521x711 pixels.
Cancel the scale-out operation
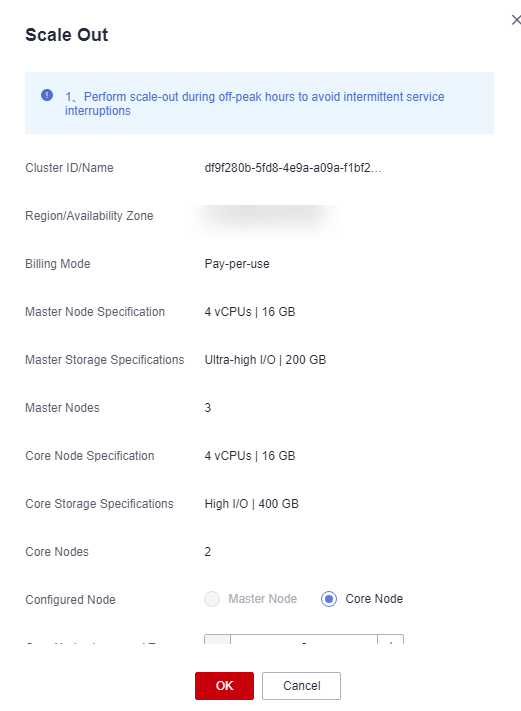[x=301, y=686]
